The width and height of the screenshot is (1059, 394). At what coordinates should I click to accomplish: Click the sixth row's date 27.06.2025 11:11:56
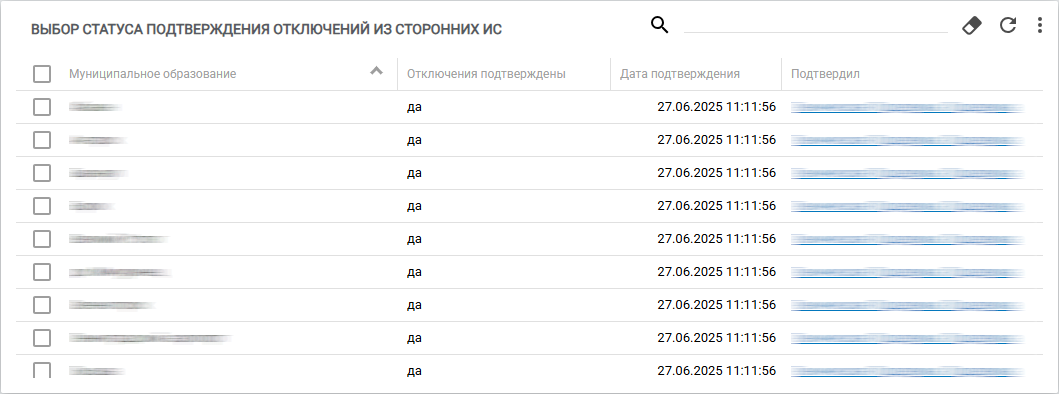[717, 272]
